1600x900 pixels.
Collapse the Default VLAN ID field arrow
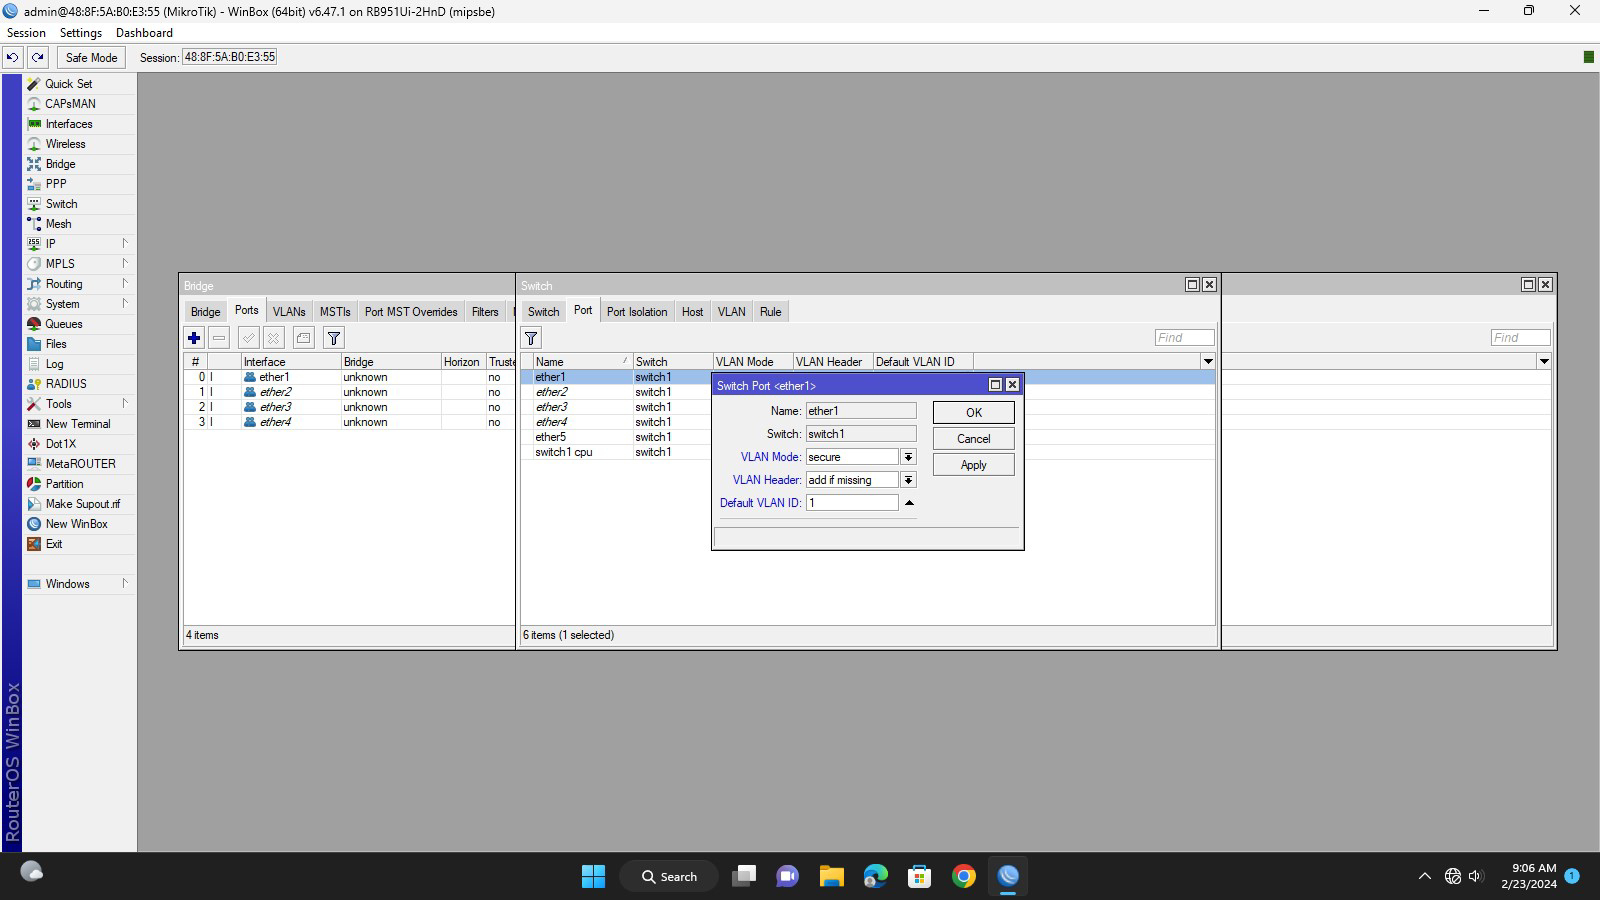tap(909, 503)
